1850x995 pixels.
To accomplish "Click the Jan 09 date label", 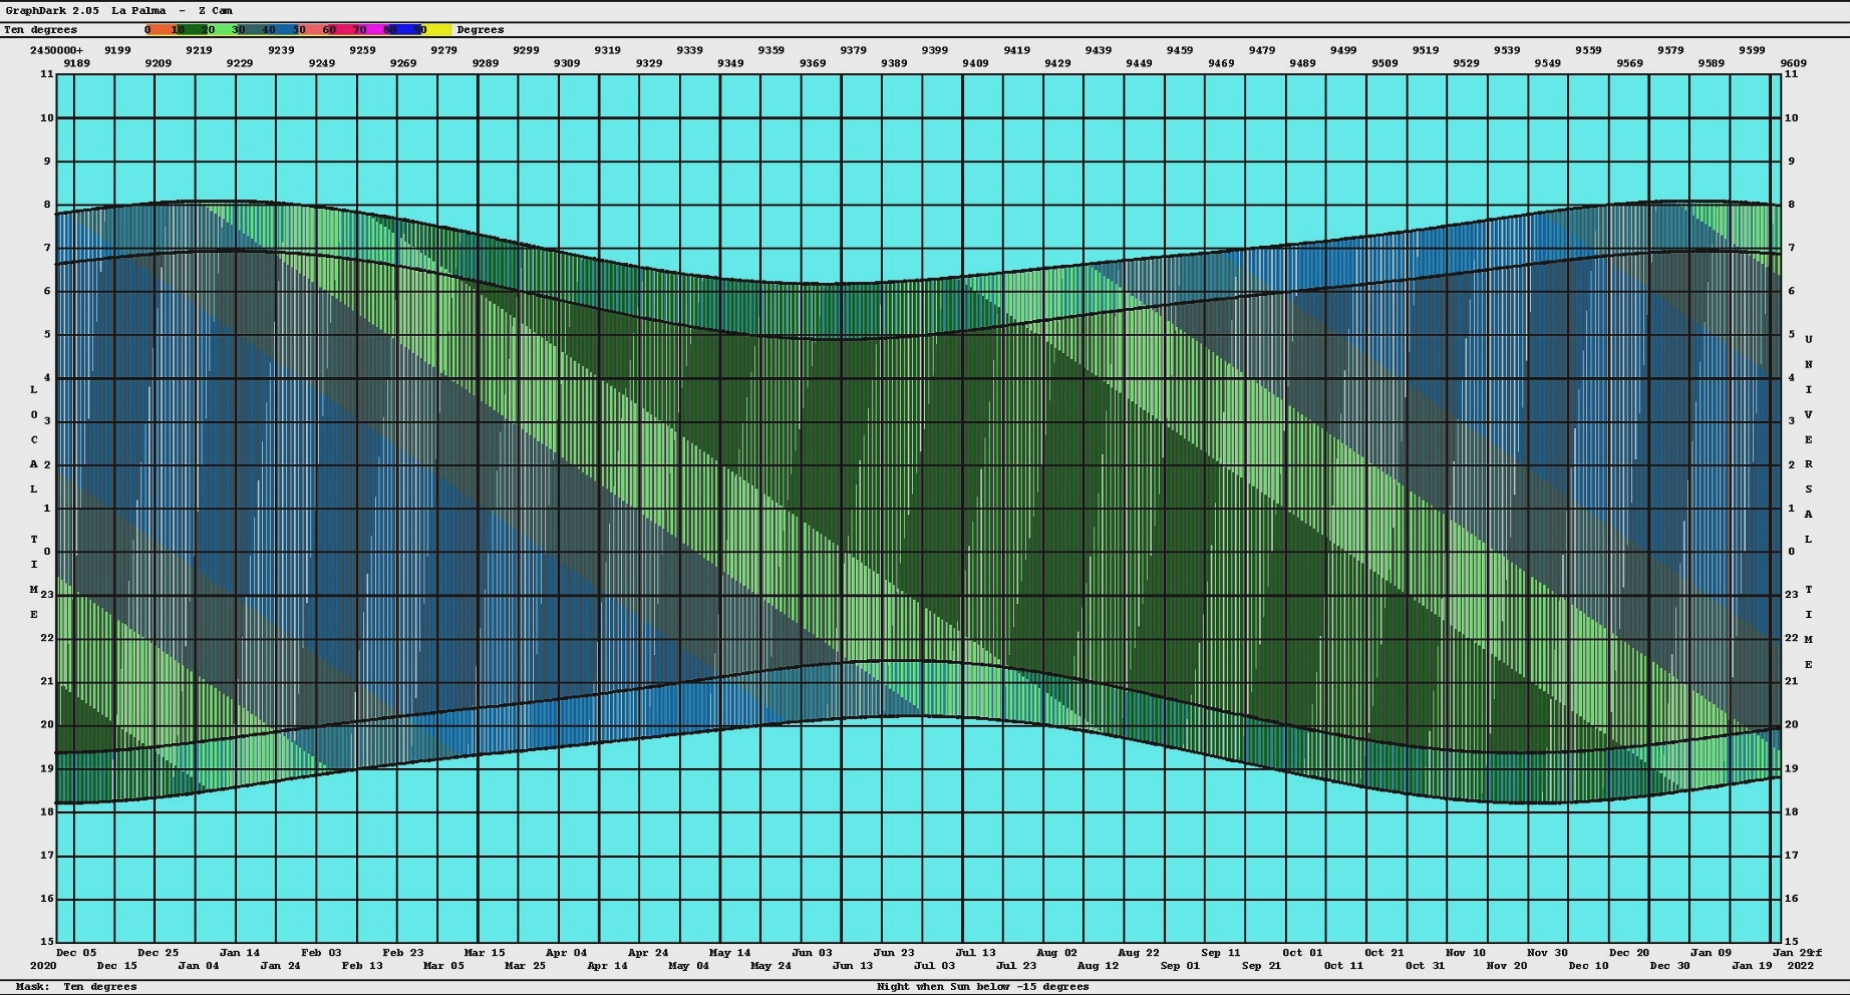I will click(x=1710, y=953).
